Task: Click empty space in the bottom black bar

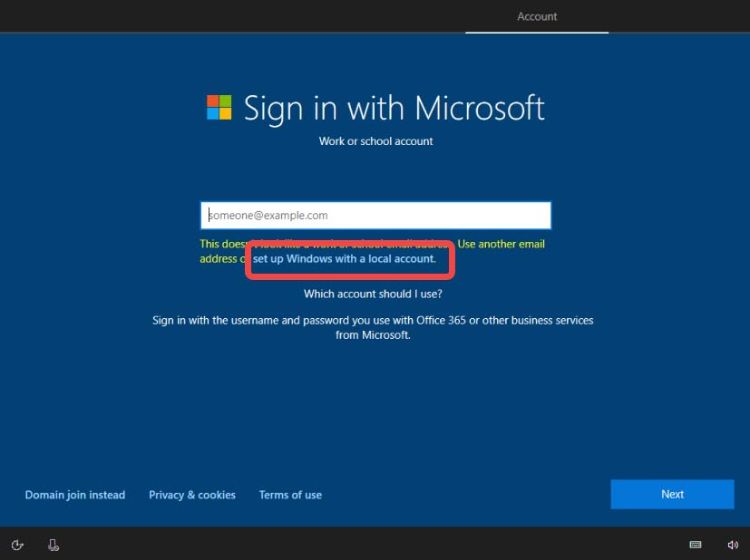Action: (x=375, y=545)
